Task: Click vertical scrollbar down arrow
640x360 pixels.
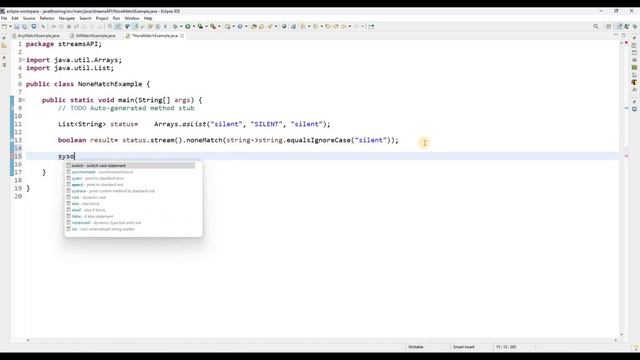Action: click(x=622, y=335)
